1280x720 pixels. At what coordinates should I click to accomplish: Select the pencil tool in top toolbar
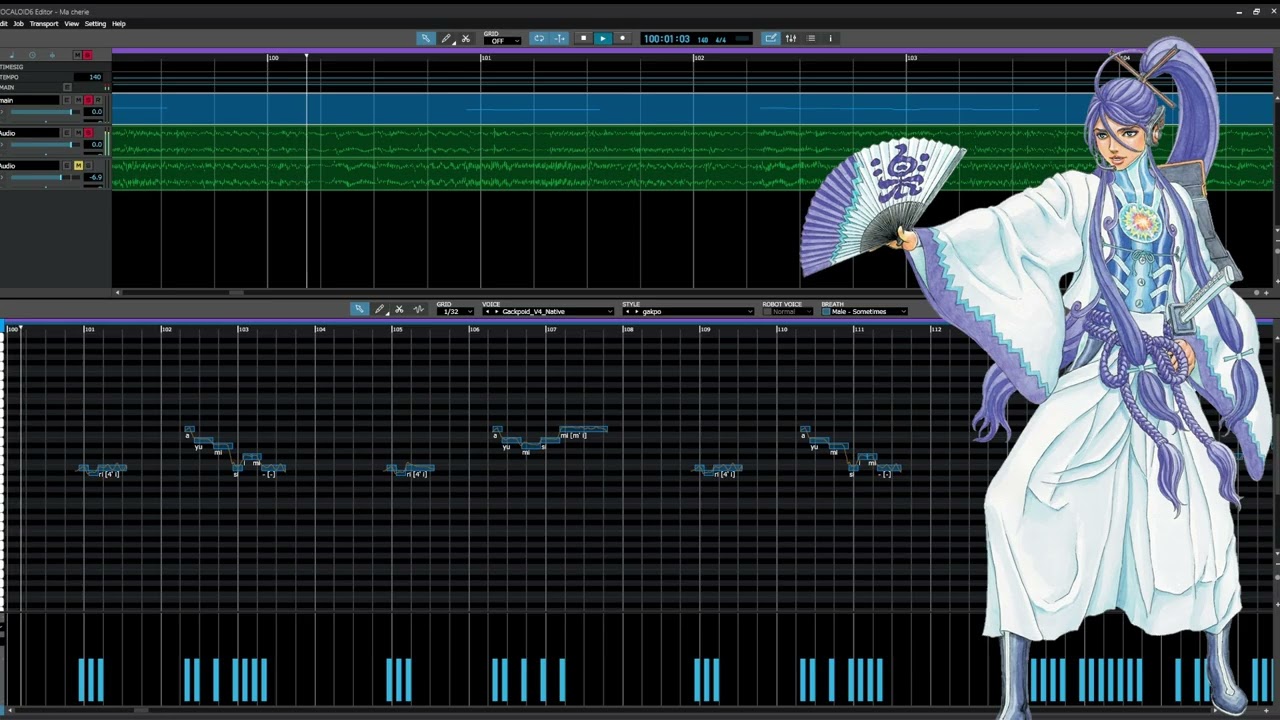446,38
